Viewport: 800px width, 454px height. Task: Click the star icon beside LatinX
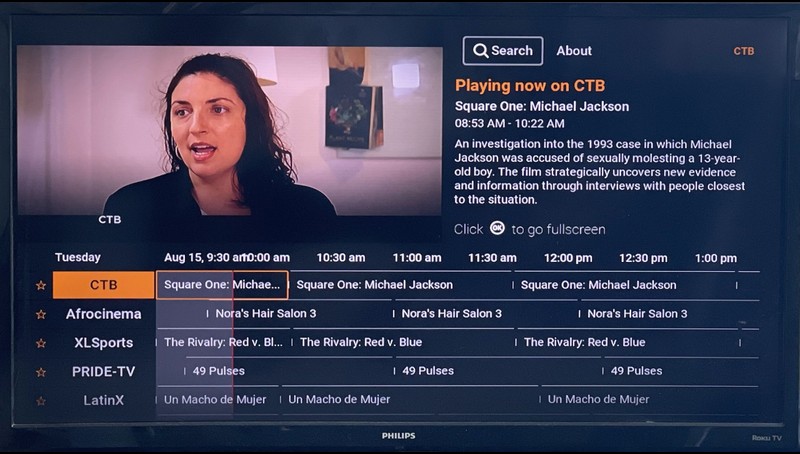41,401
